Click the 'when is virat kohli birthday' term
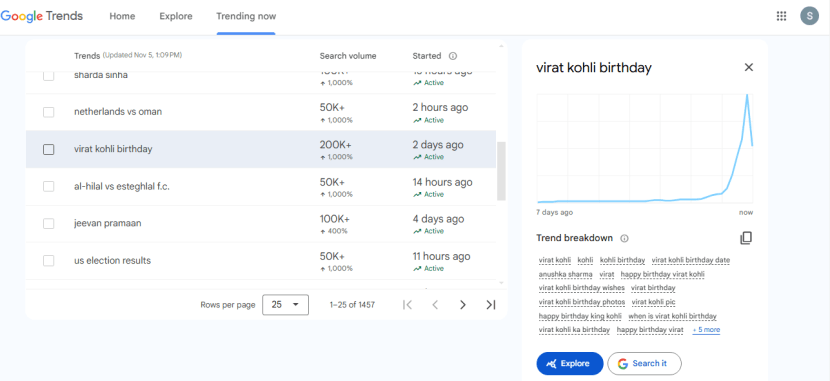The image size is (830, 381). [x=672, y=316]
